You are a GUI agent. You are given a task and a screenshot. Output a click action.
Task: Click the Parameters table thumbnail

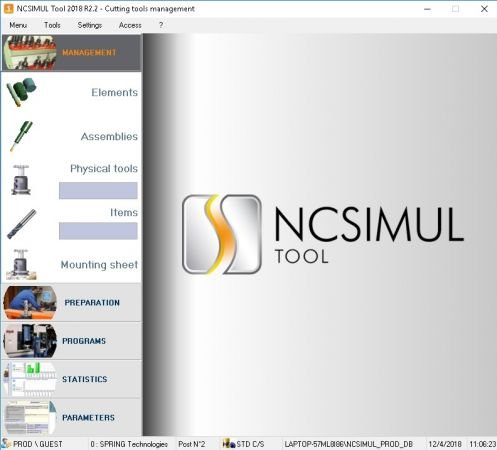point(30,418)
